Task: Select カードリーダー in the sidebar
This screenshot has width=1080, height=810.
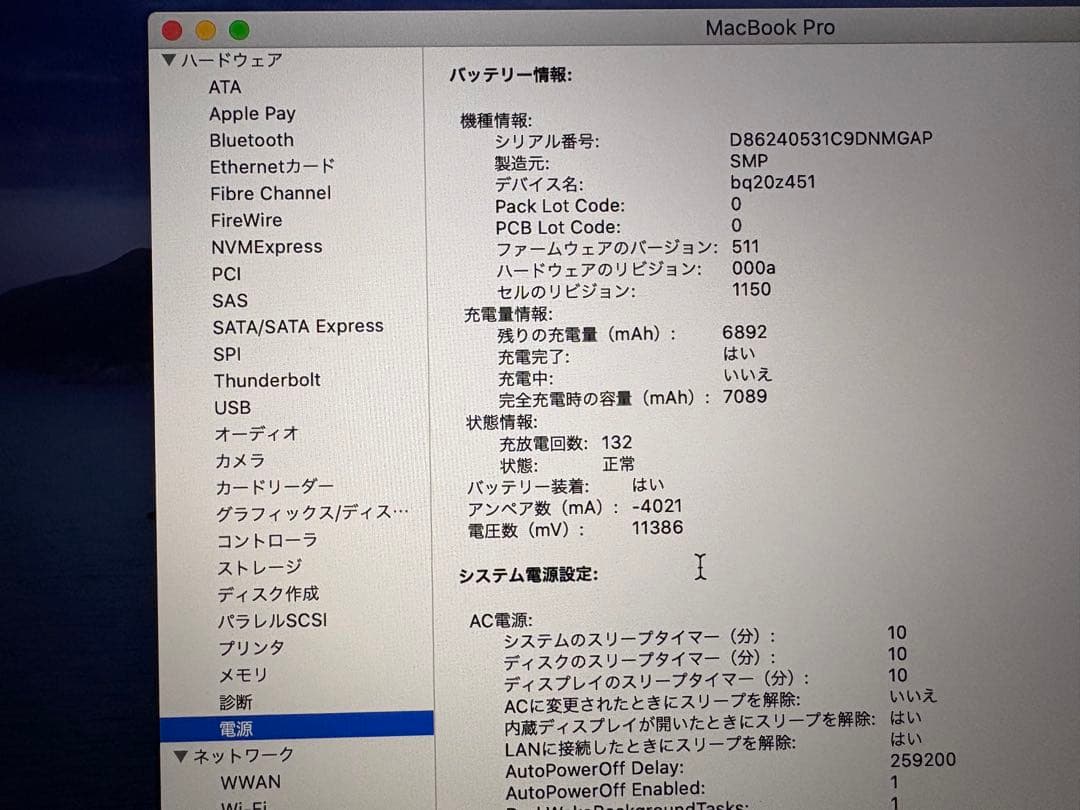Action: pyautogui.click(x=275, y=488)
